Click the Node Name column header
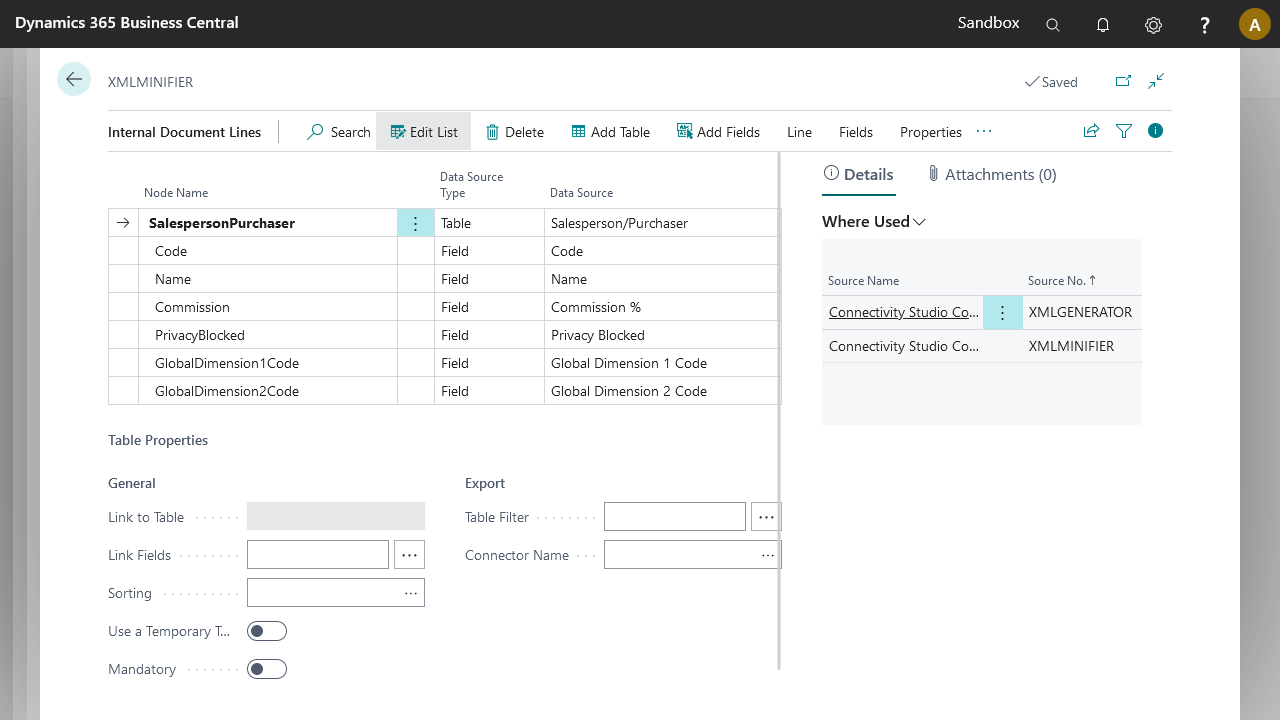Screen dimensions: 1280x720 pos(176,193)
